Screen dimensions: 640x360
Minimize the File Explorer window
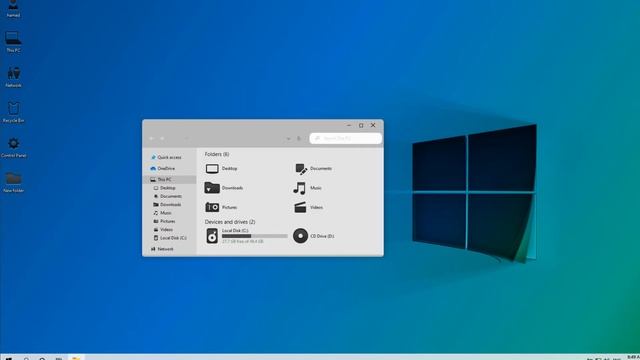(349, 125)
